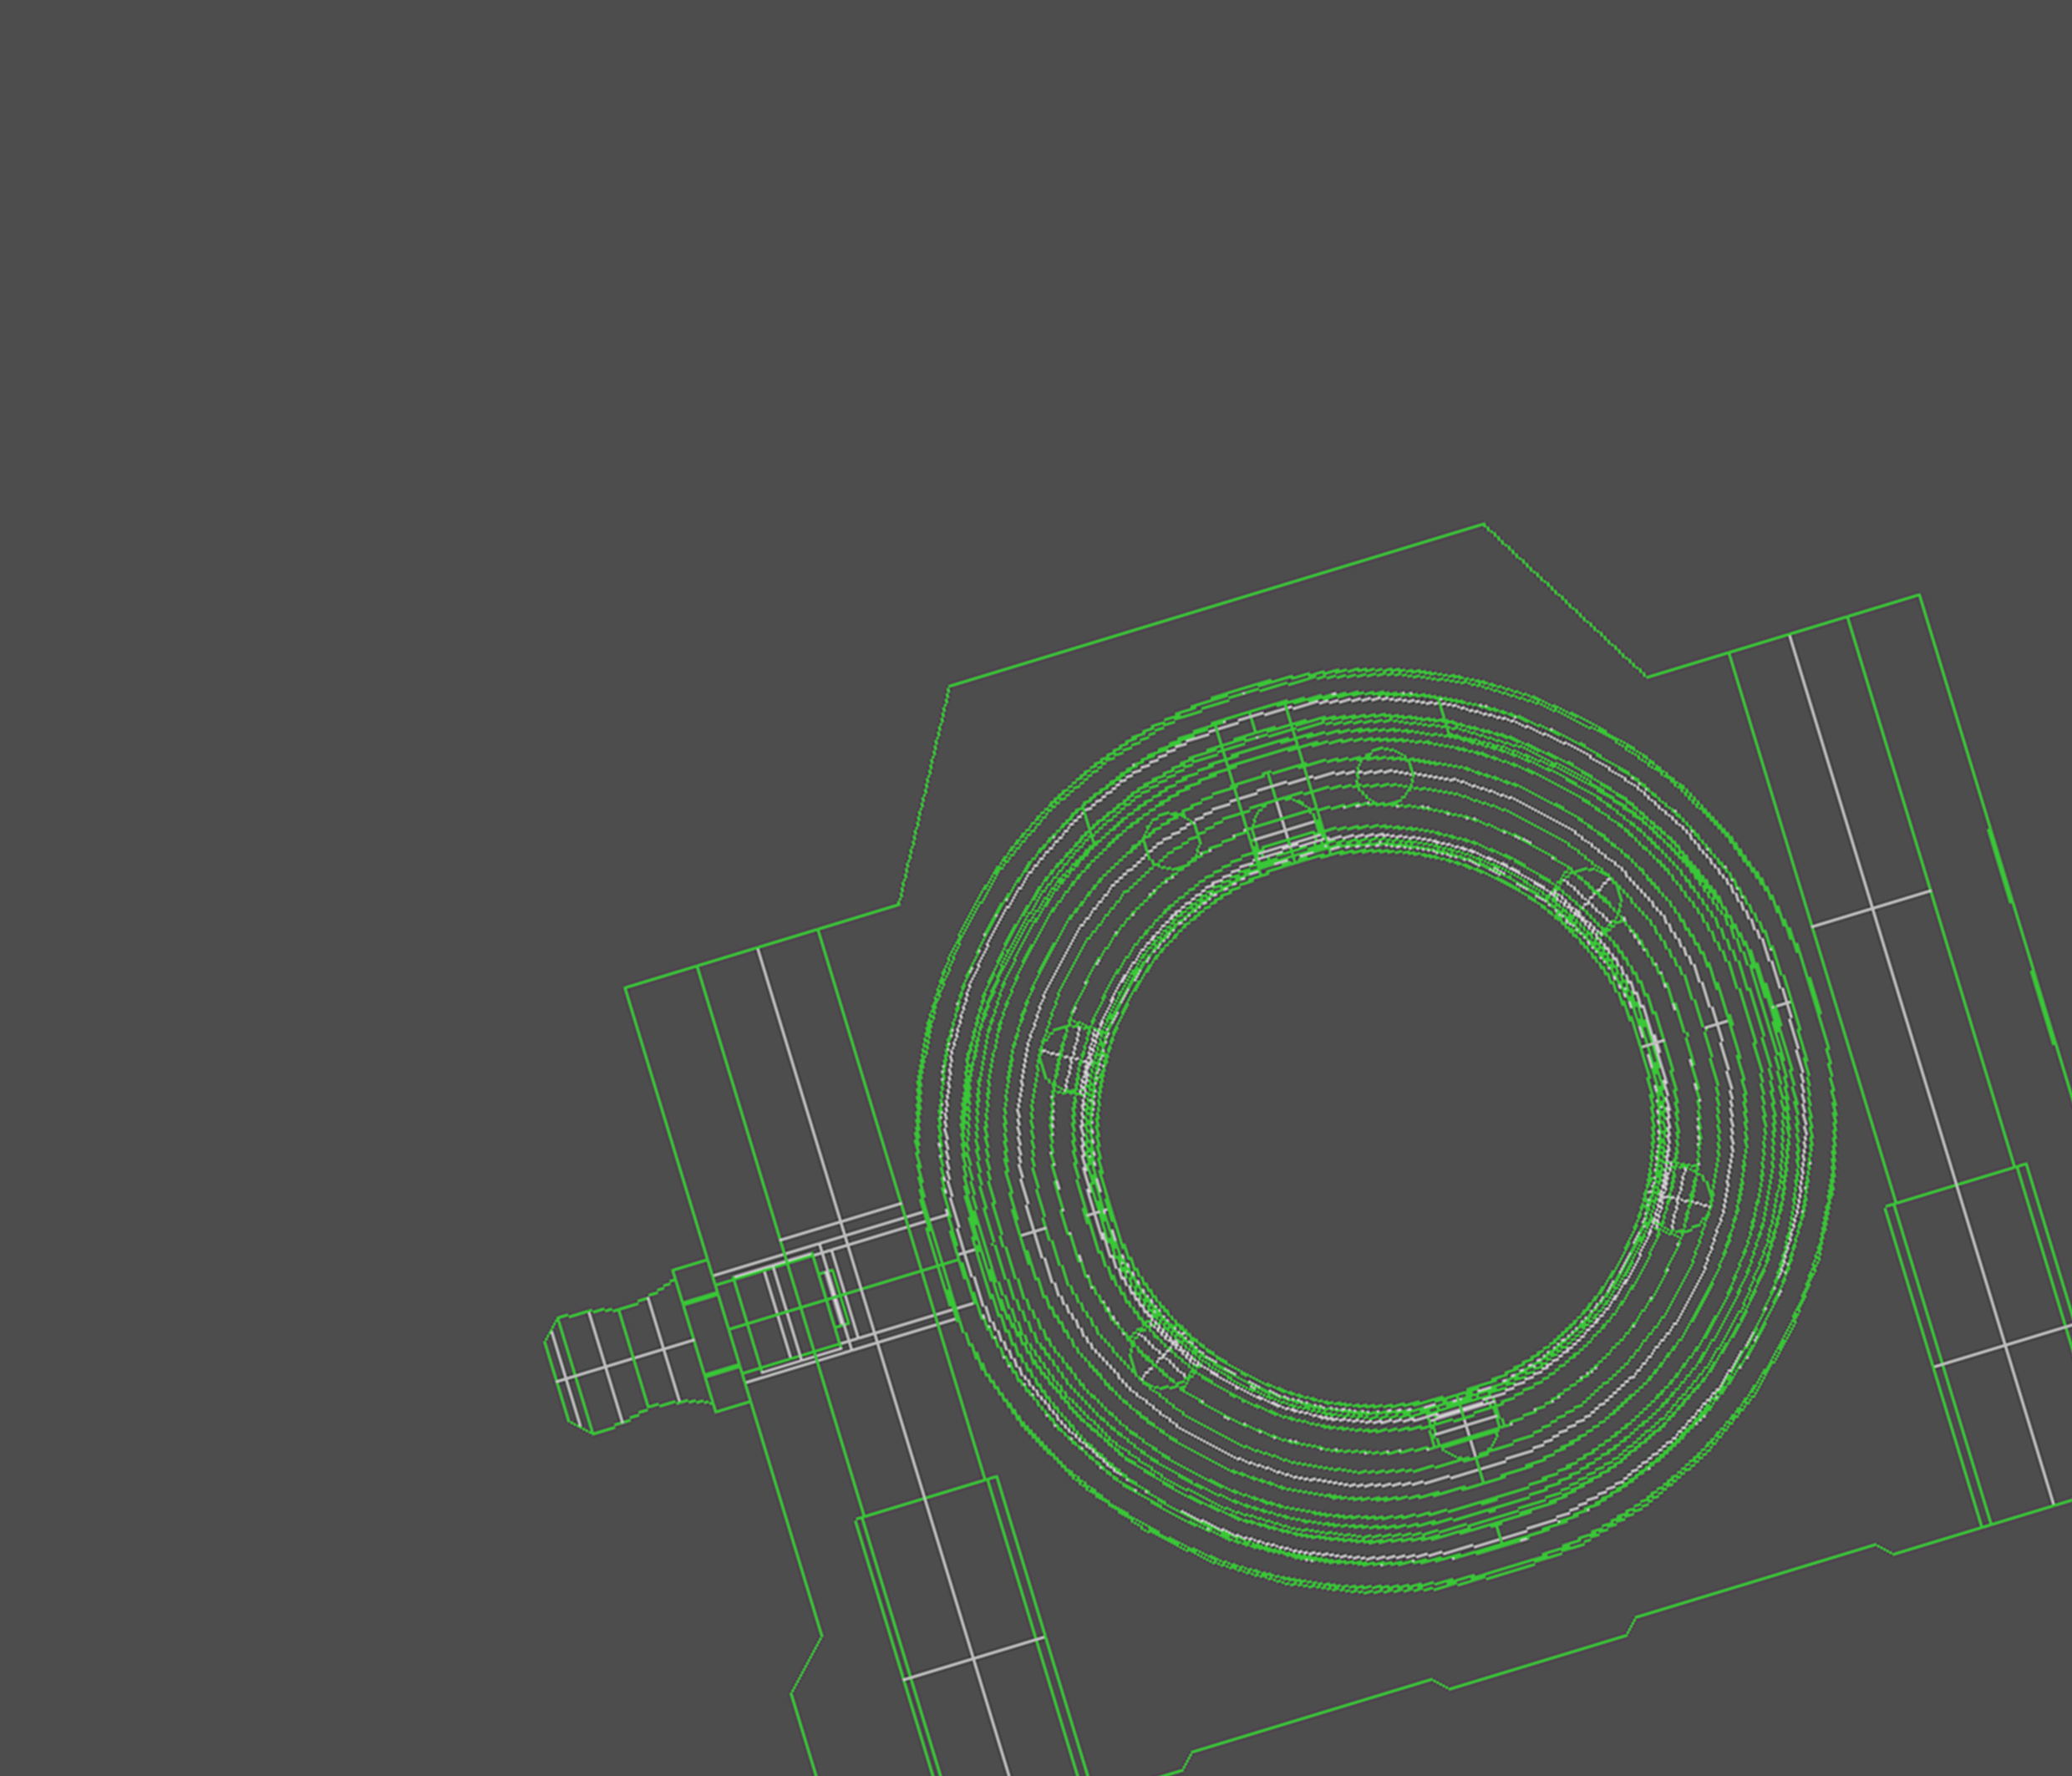Select the upper-left small bolt hole circle
Image resolution: width=2072 pixels, height=1776 pixels.
tap(1171, 840)
